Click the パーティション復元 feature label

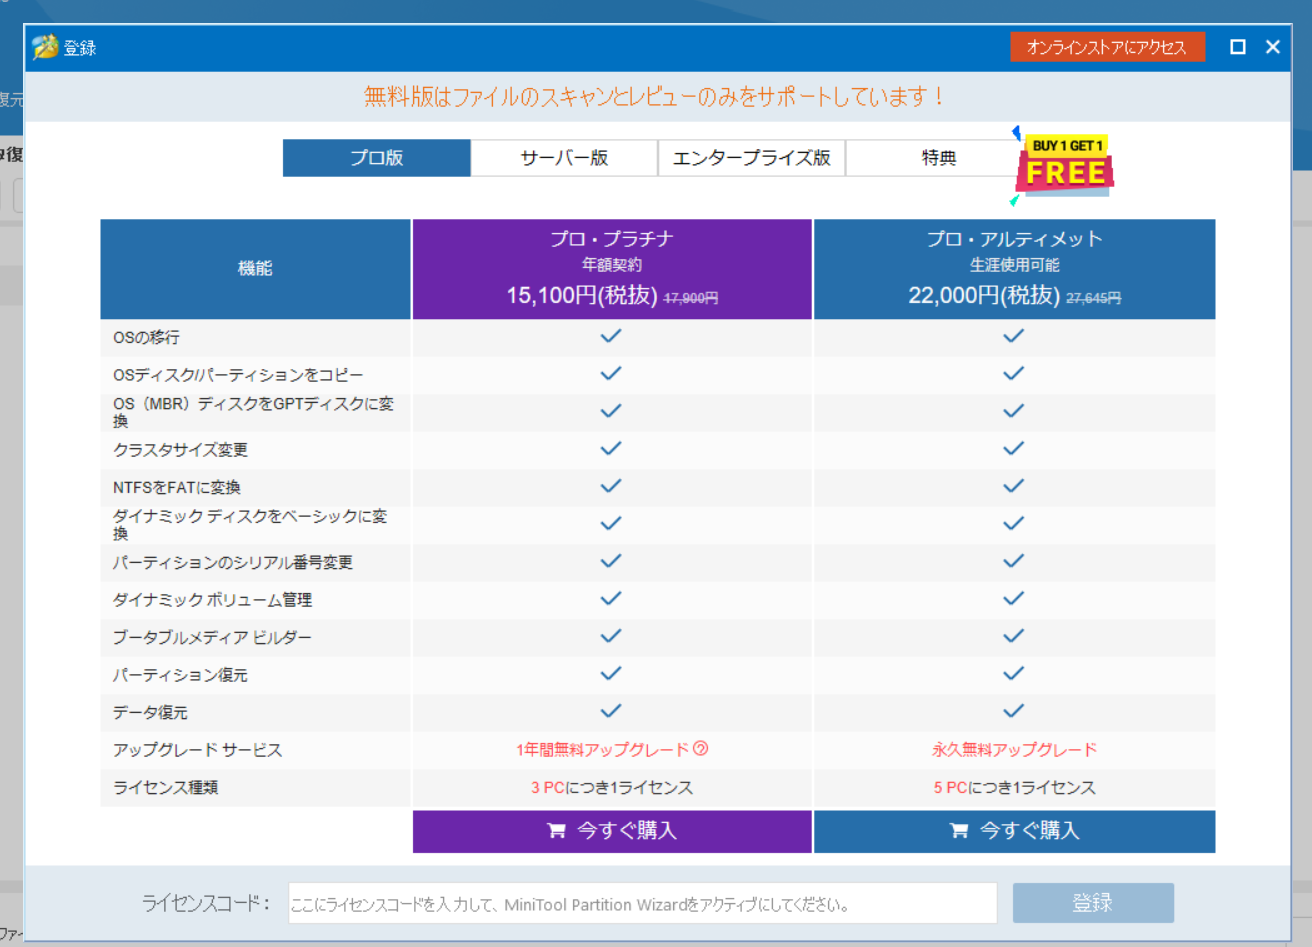180,675
